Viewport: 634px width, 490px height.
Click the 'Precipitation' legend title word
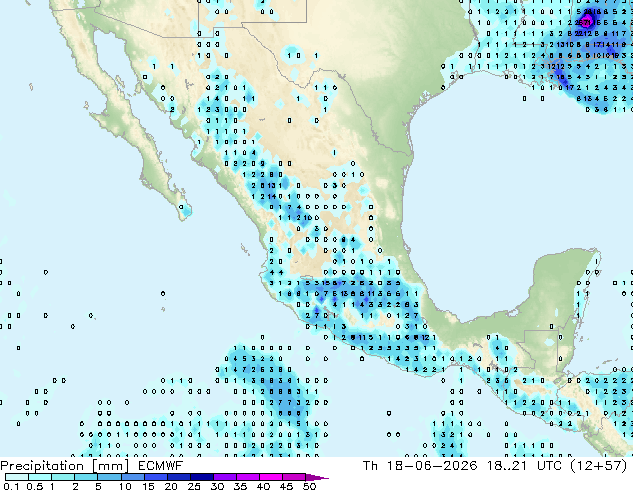coord(42,466)
